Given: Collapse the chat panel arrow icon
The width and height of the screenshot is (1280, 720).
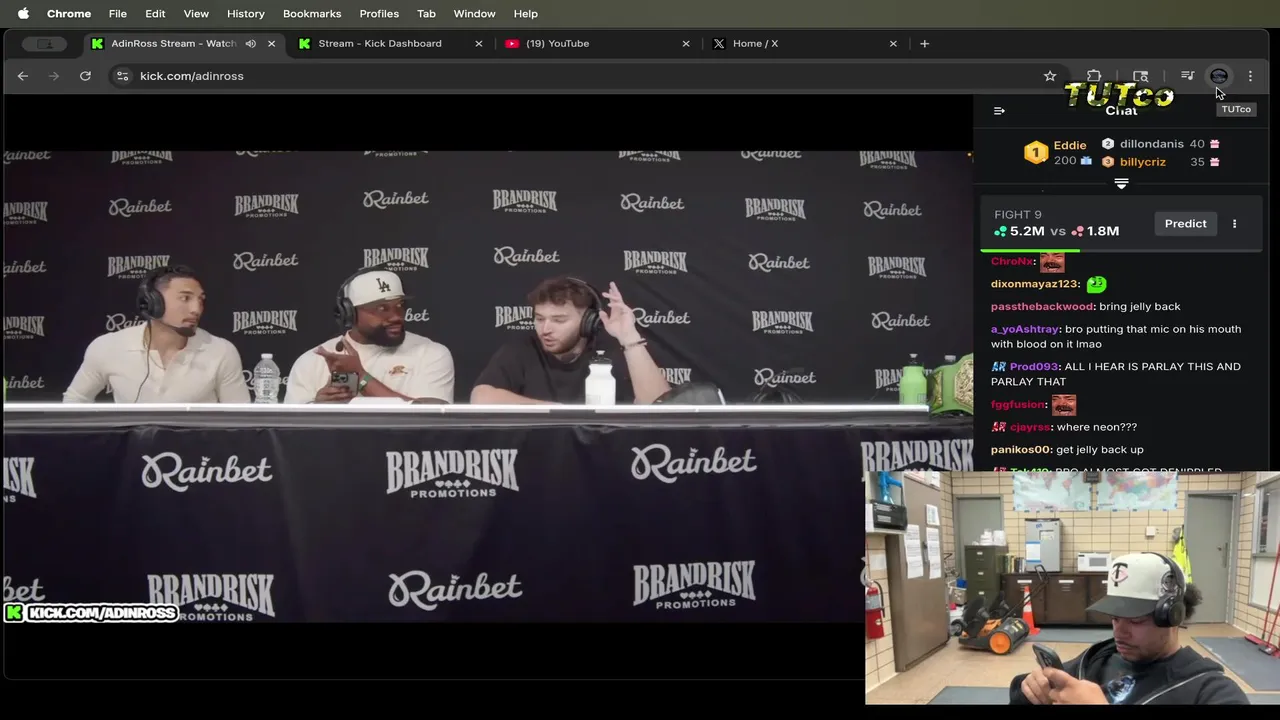Looking at the screenshot, I should pyautogui.click(x=999, y=111).
